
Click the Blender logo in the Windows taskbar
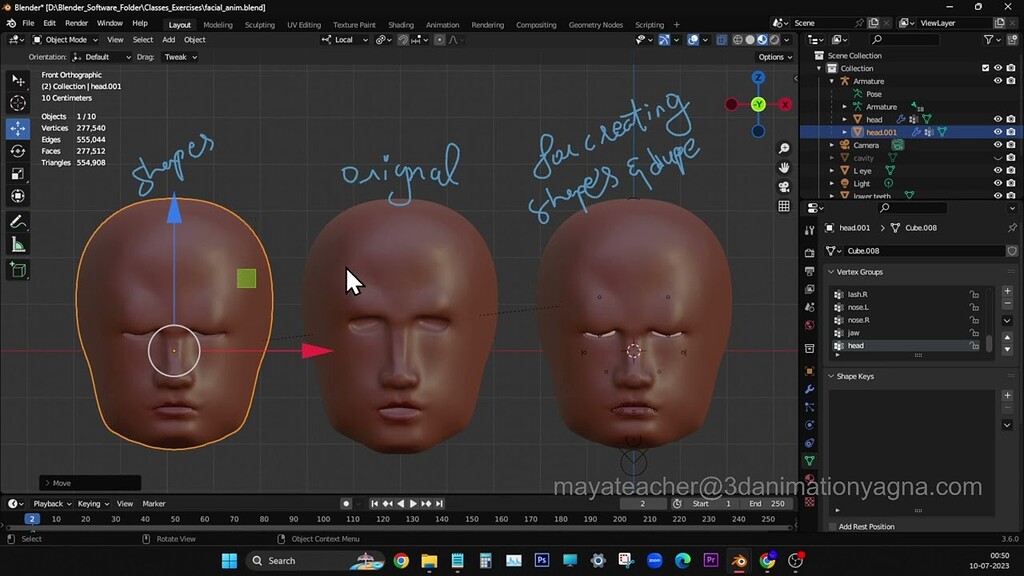point(739,560)
